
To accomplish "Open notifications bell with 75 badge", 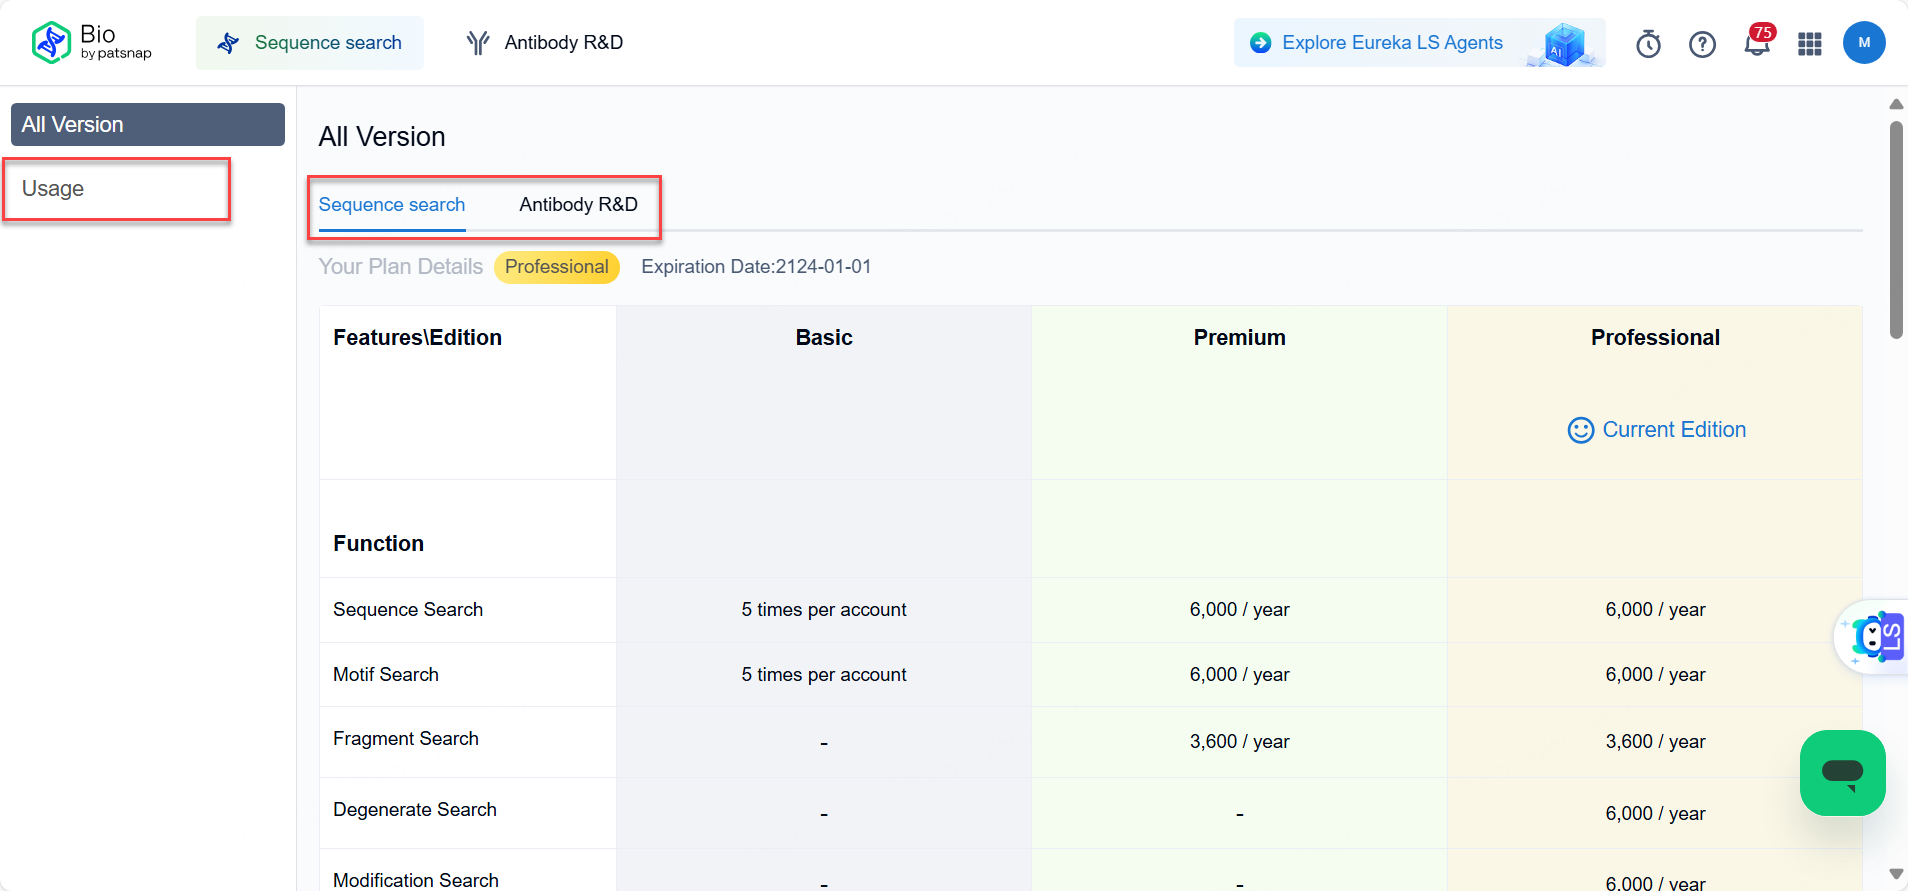I will pyautogui.click(x=1756, y=44).
